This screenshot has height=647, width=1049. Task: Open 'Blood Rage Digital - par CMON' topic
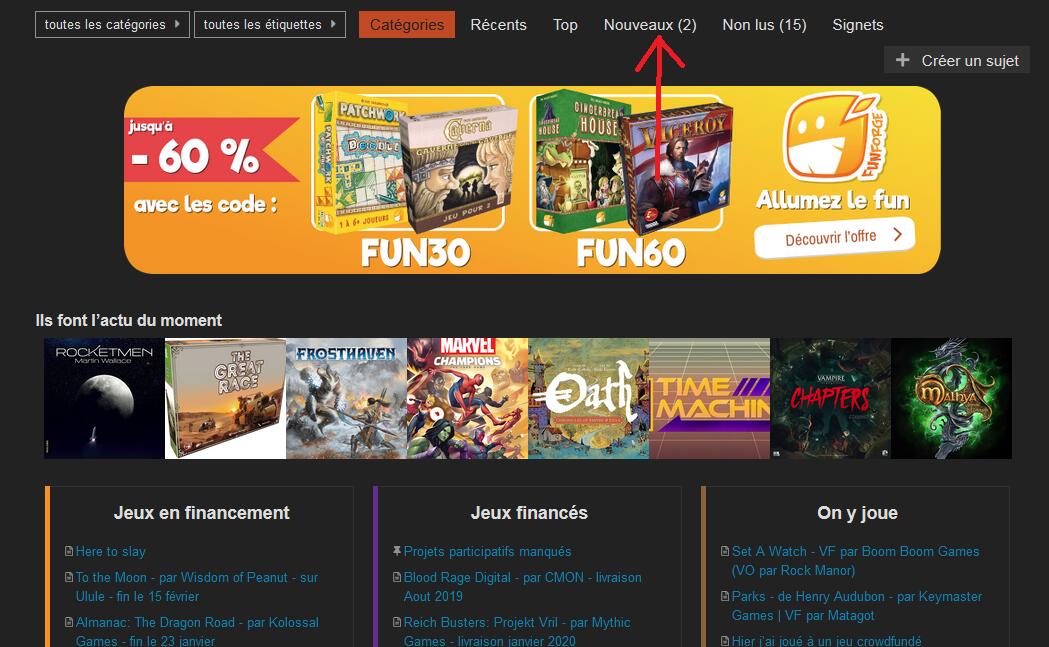[522, 587]
